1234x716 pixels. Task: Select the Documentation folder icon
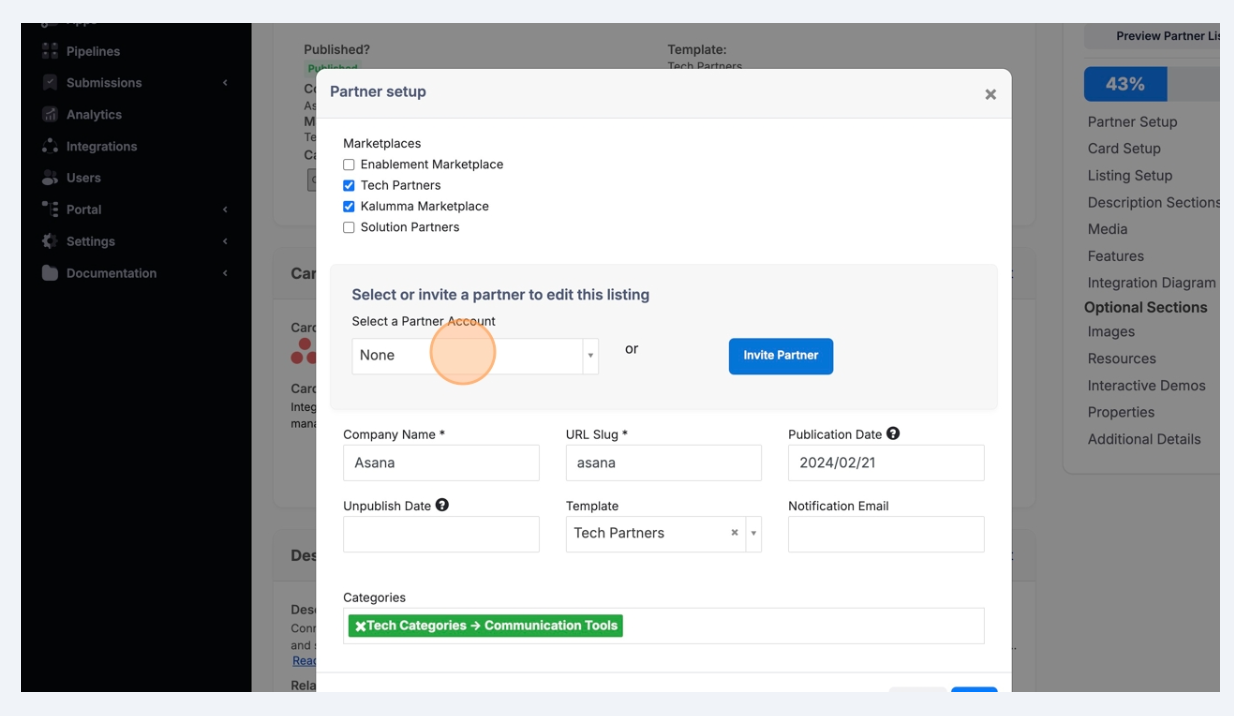pos(50,273)
